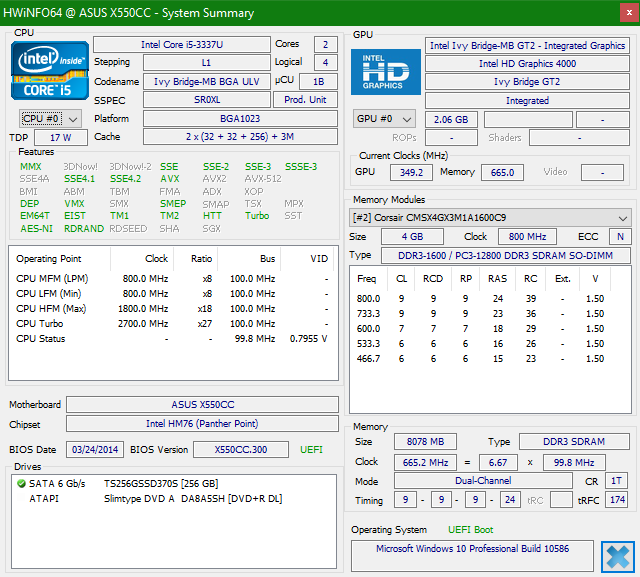
Task: Click the module clock 800 MHz field
Action: [527, 237]
